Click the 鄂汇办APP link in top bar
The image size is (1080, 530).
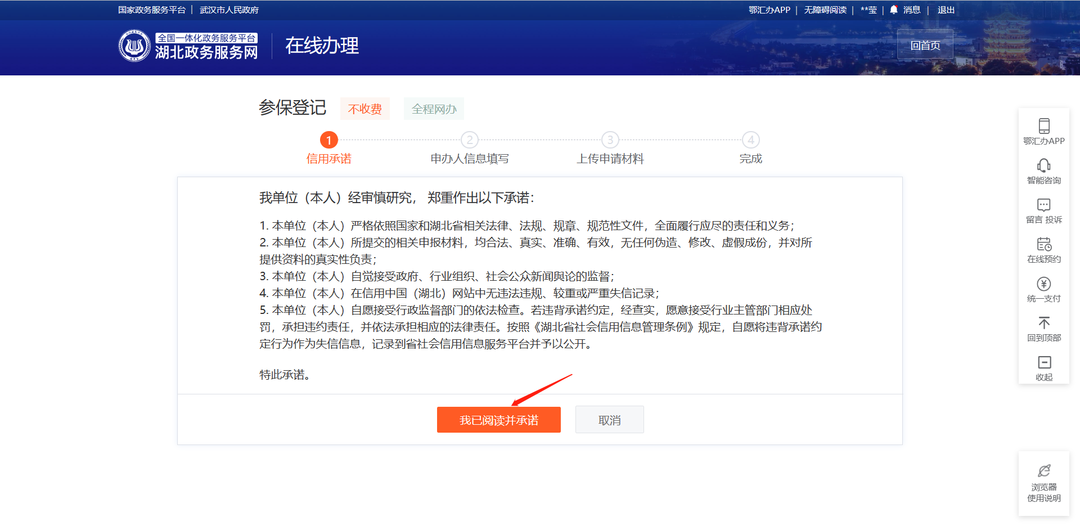[769, 10]
